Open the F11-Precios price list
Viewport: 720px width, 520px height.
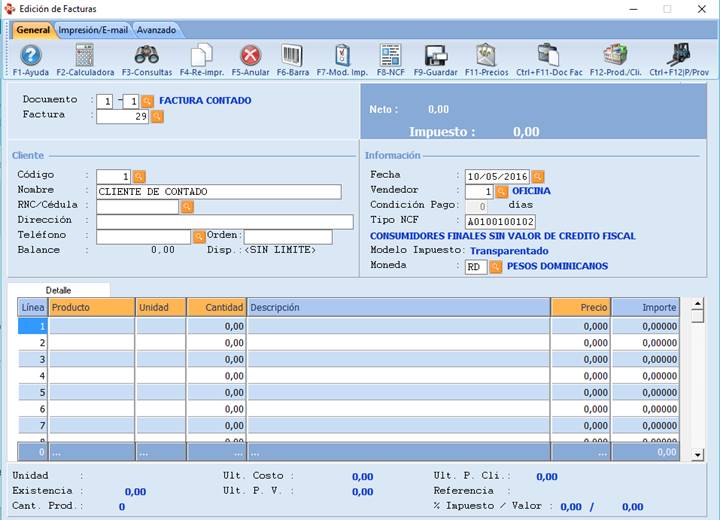click(x=486, y=56)
